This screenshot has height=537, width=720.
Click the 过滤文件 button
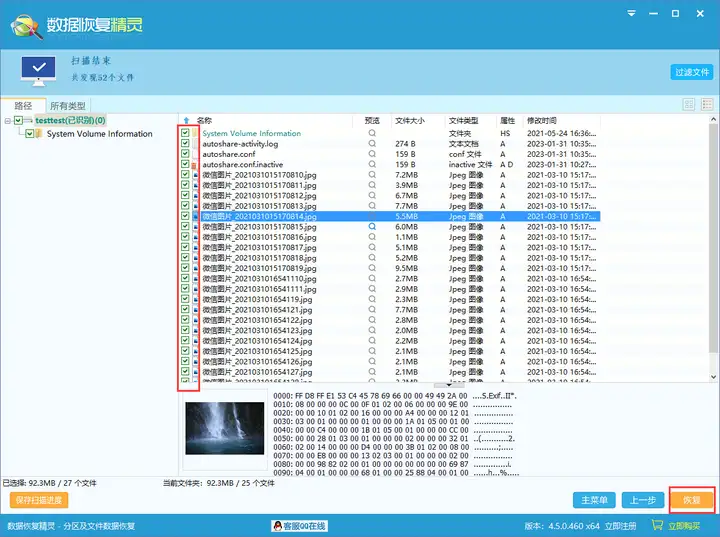(692, 72)
